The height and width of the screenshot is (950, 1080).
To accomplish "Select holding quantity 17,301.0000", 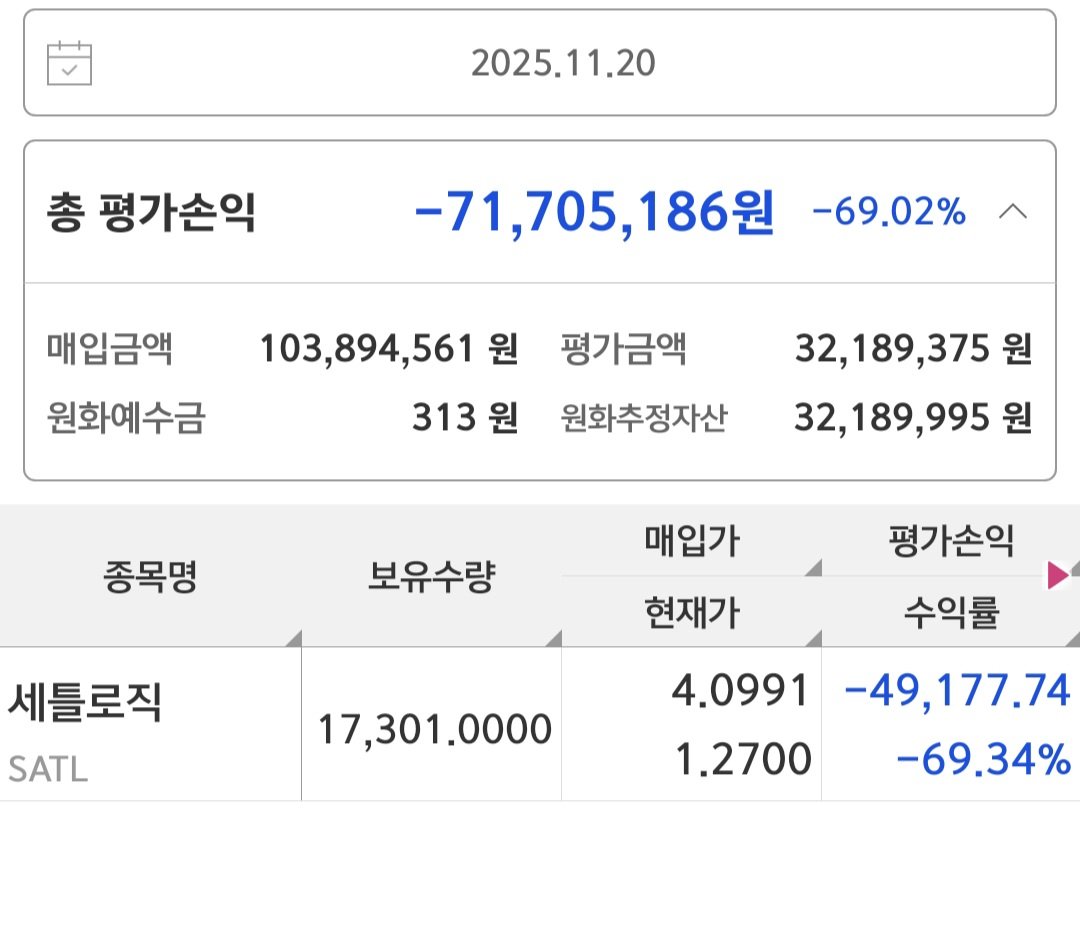I will pos(435,729).
